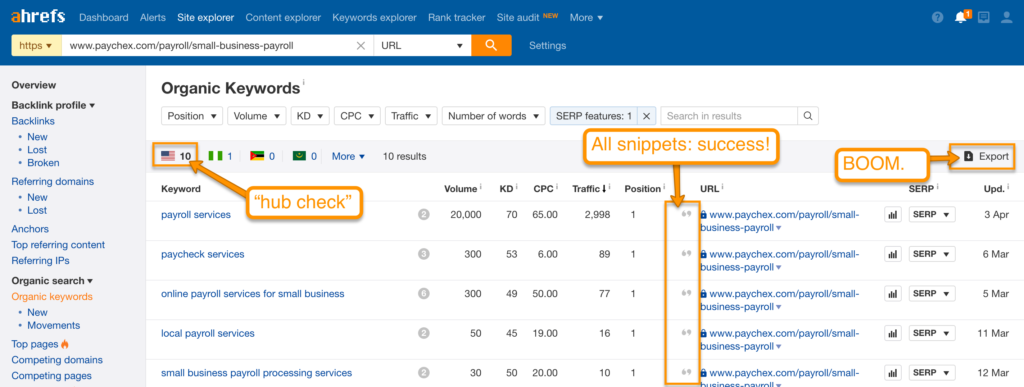Open the notifications bell icon
The image size is (1024, 387).
tap(961, 18)
